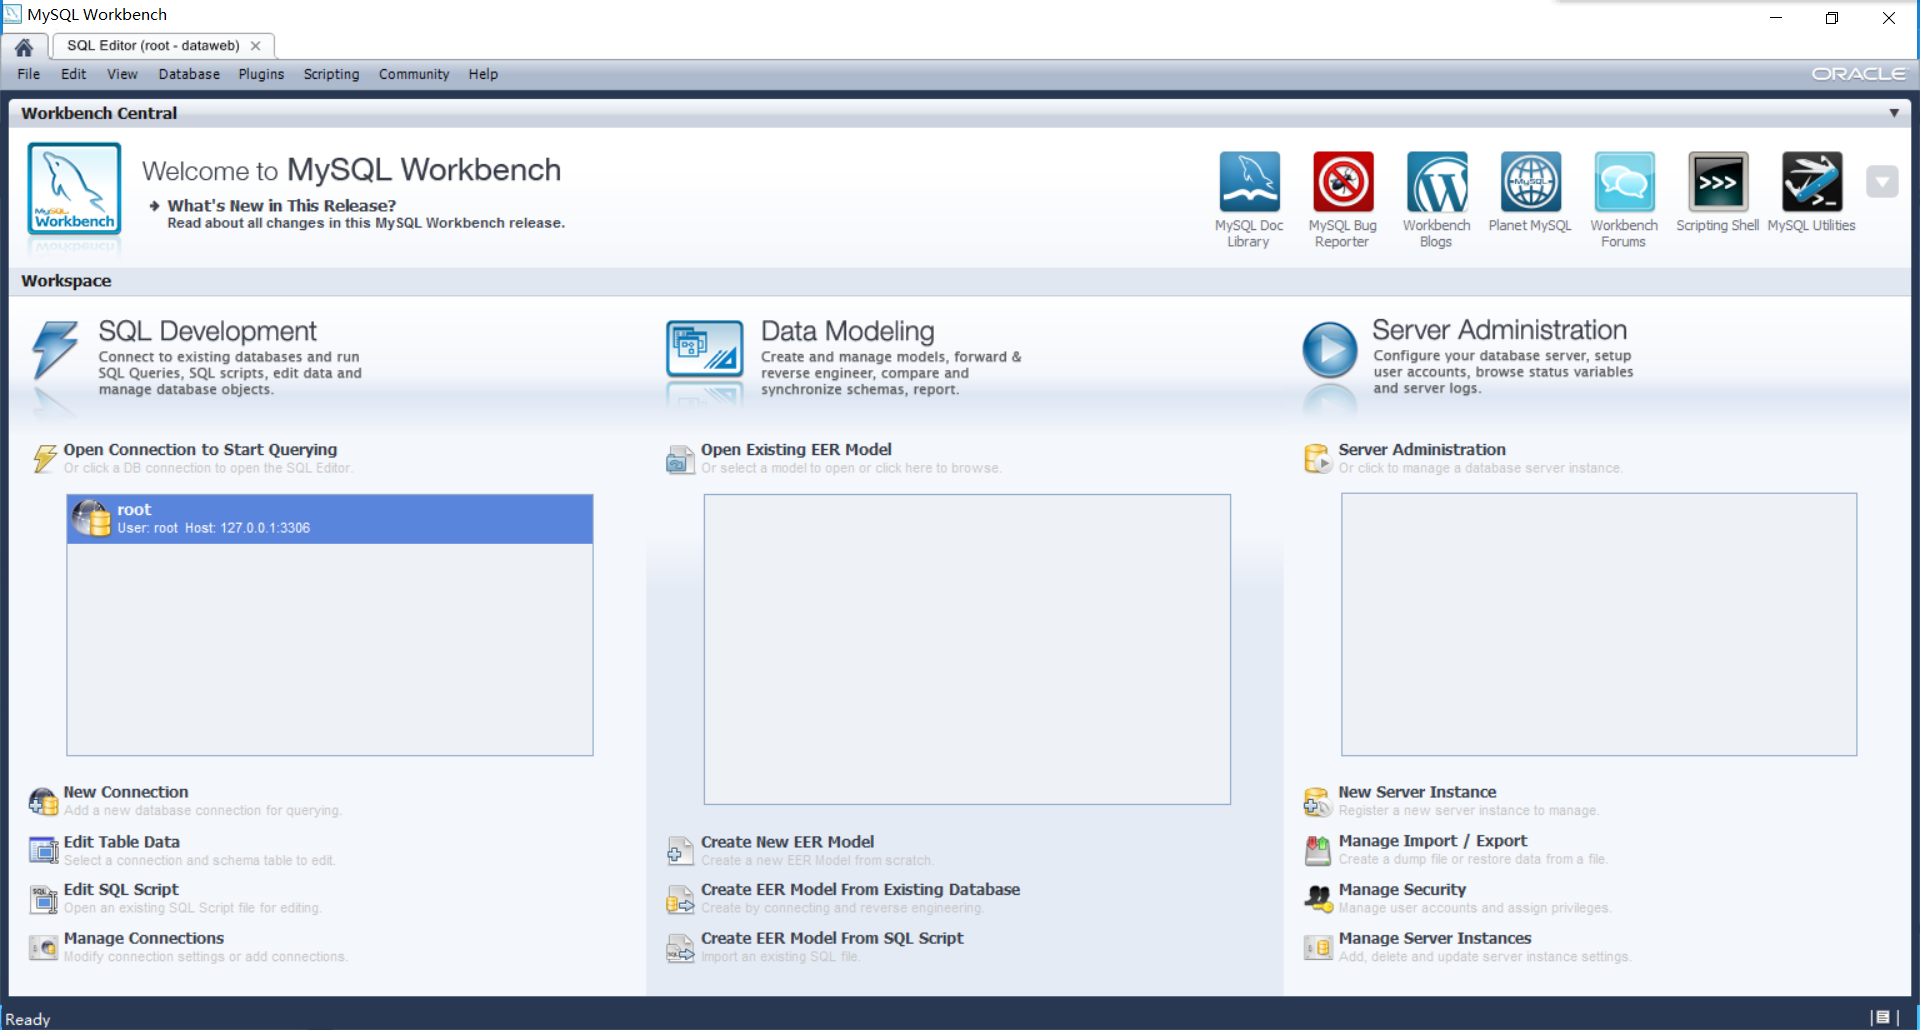Viewport: 1920px width, 1030px height.
Task: Click the Create New EER Model icon
Action: click(x=680, y=851)
